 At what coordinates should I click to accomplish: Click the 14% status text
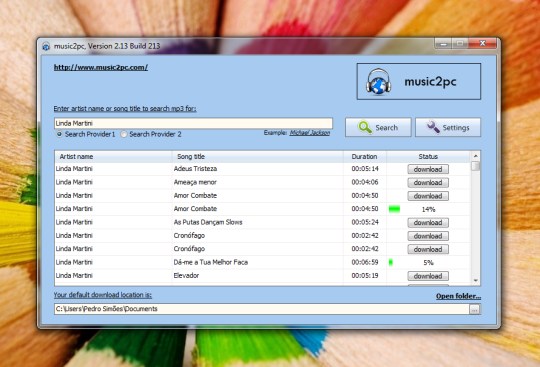(428, 209)
